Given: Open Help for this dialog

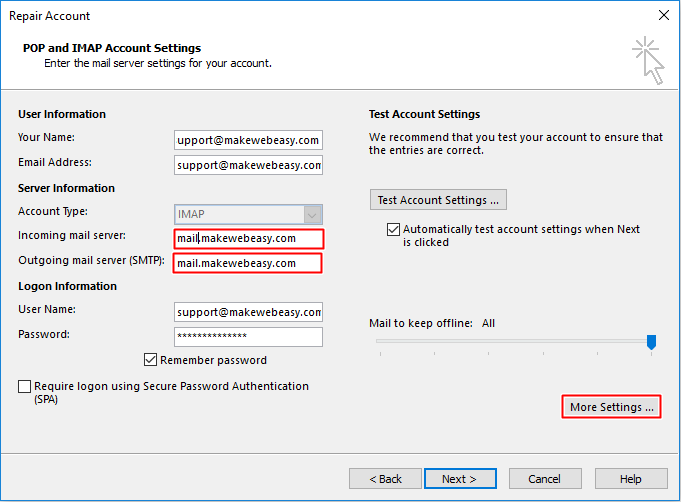Looking at the screenshot, I should (x=630, y=479).
